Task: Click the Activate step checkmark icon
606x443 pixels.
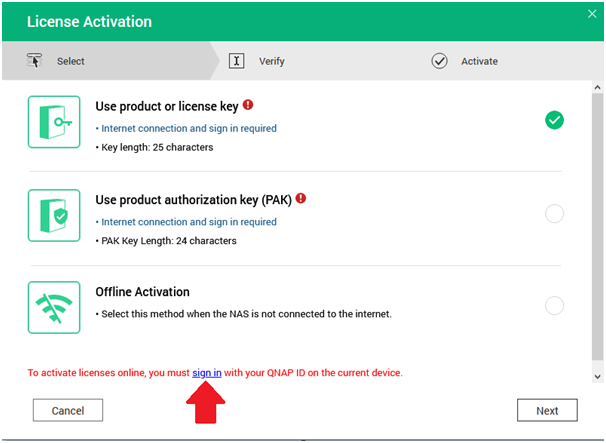Action: [x=439, y=61]
